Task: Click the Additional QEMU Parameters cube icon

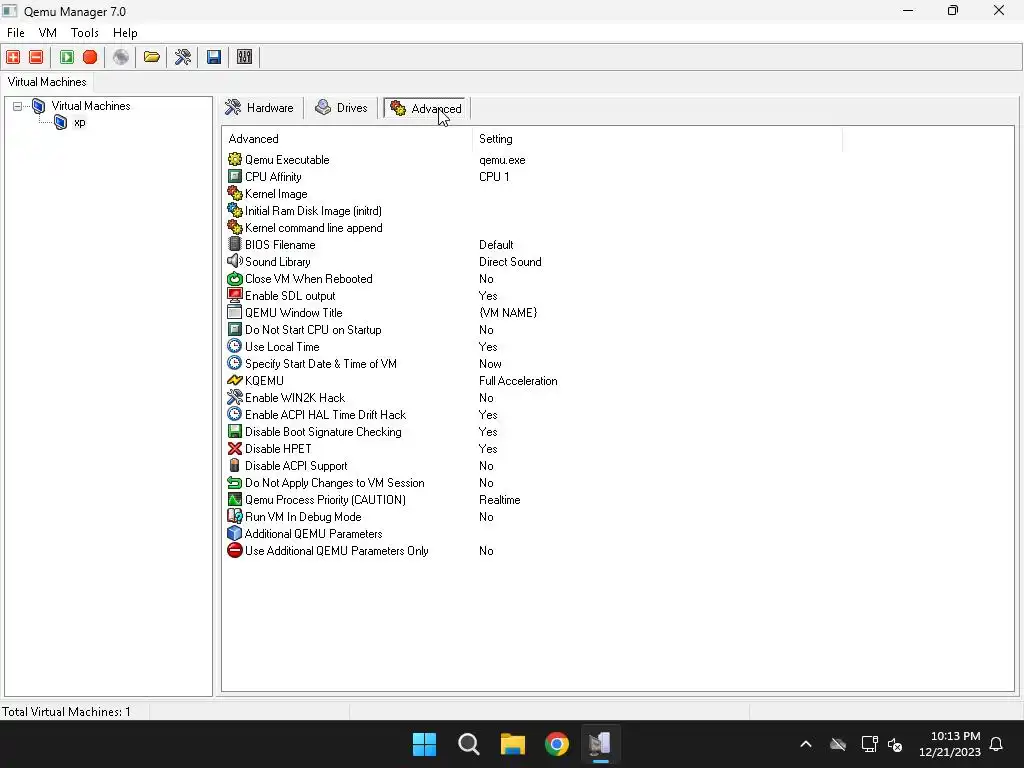Action: (234, 533)
